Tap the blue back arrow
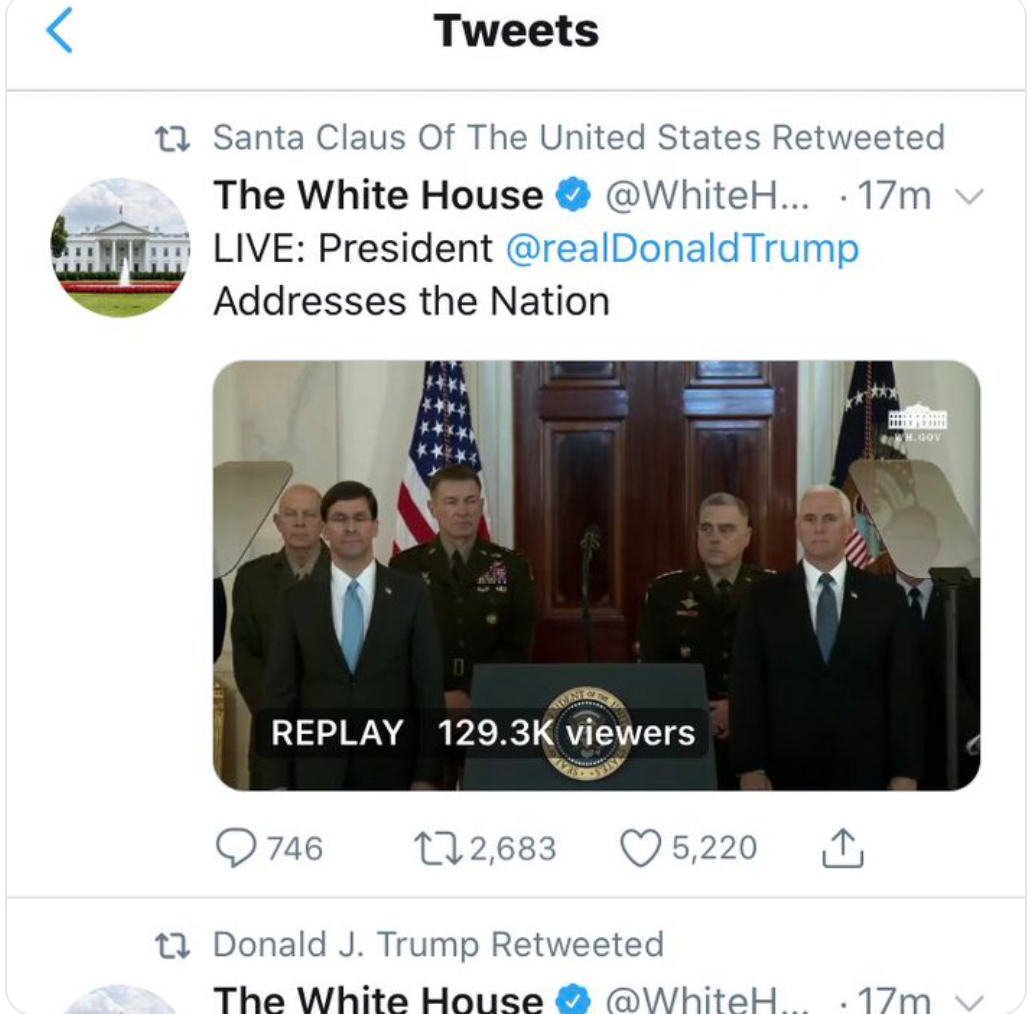This screenshot has width=1030, height=1014. pos(59,32)
